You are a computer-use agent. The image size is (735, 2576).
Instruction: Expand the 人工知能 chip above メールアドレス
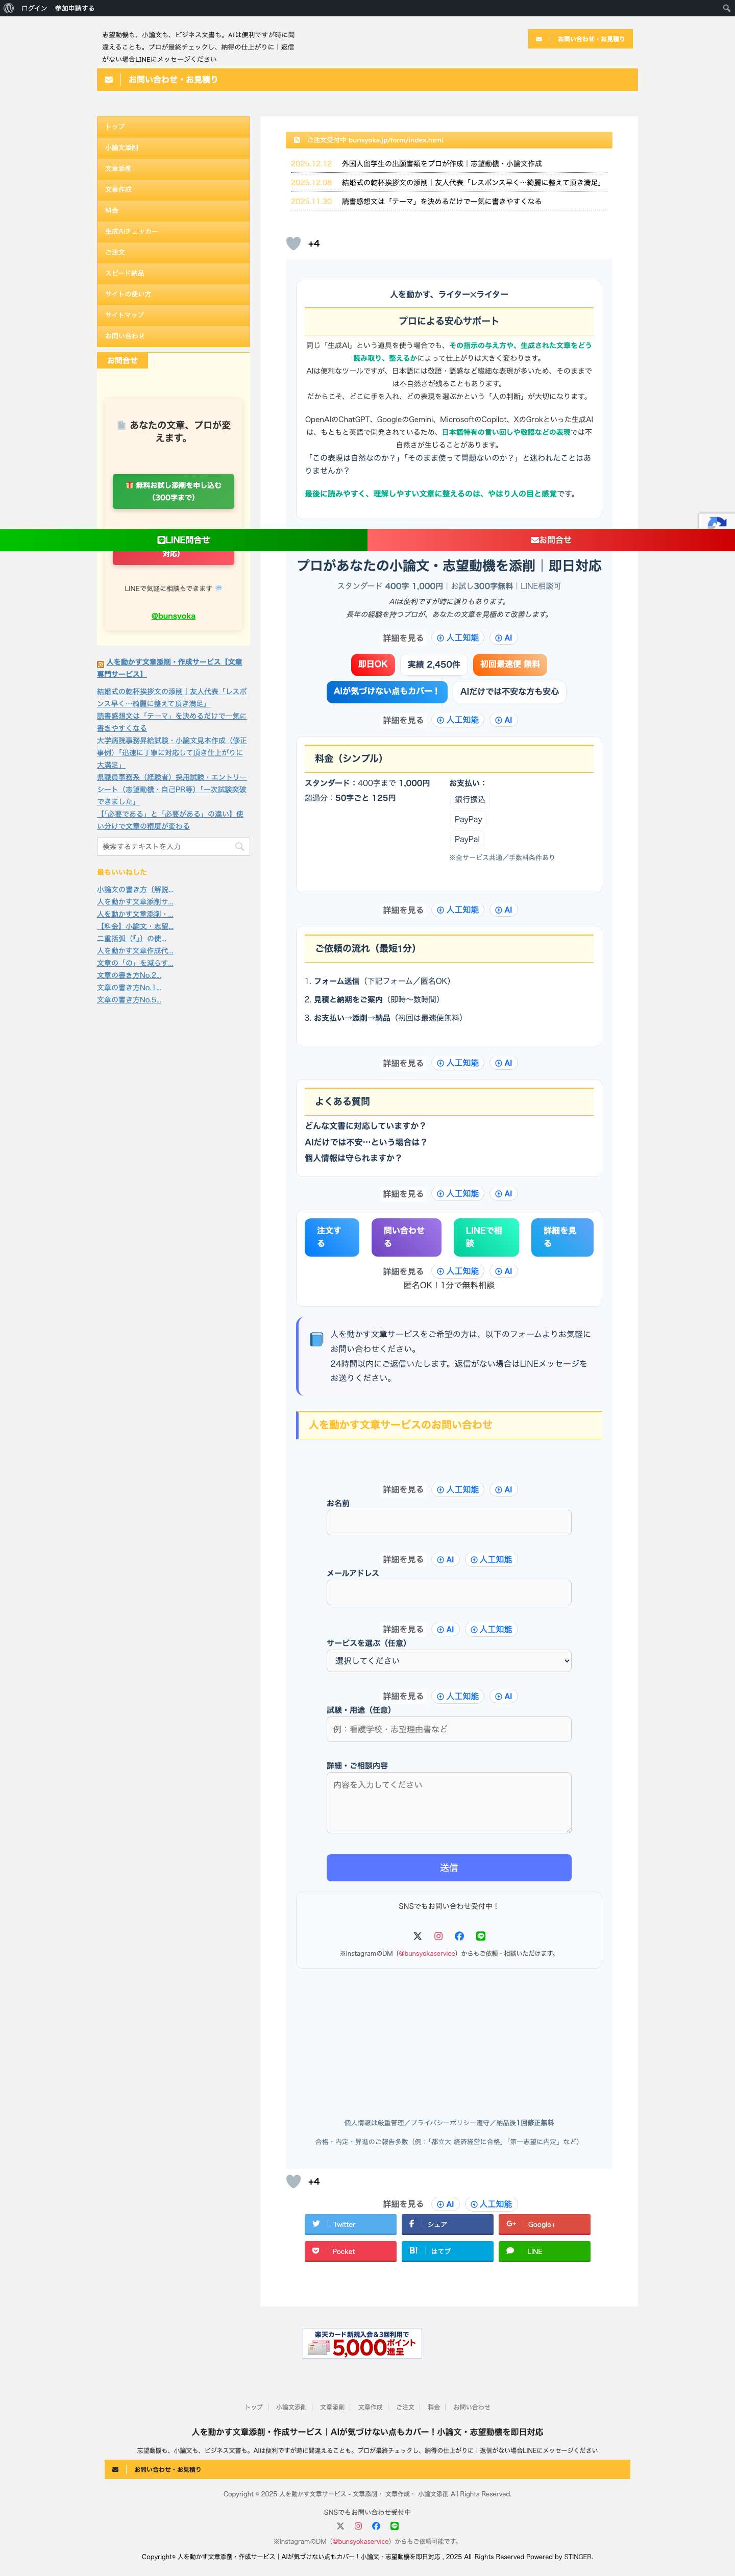coord(491,1560)
